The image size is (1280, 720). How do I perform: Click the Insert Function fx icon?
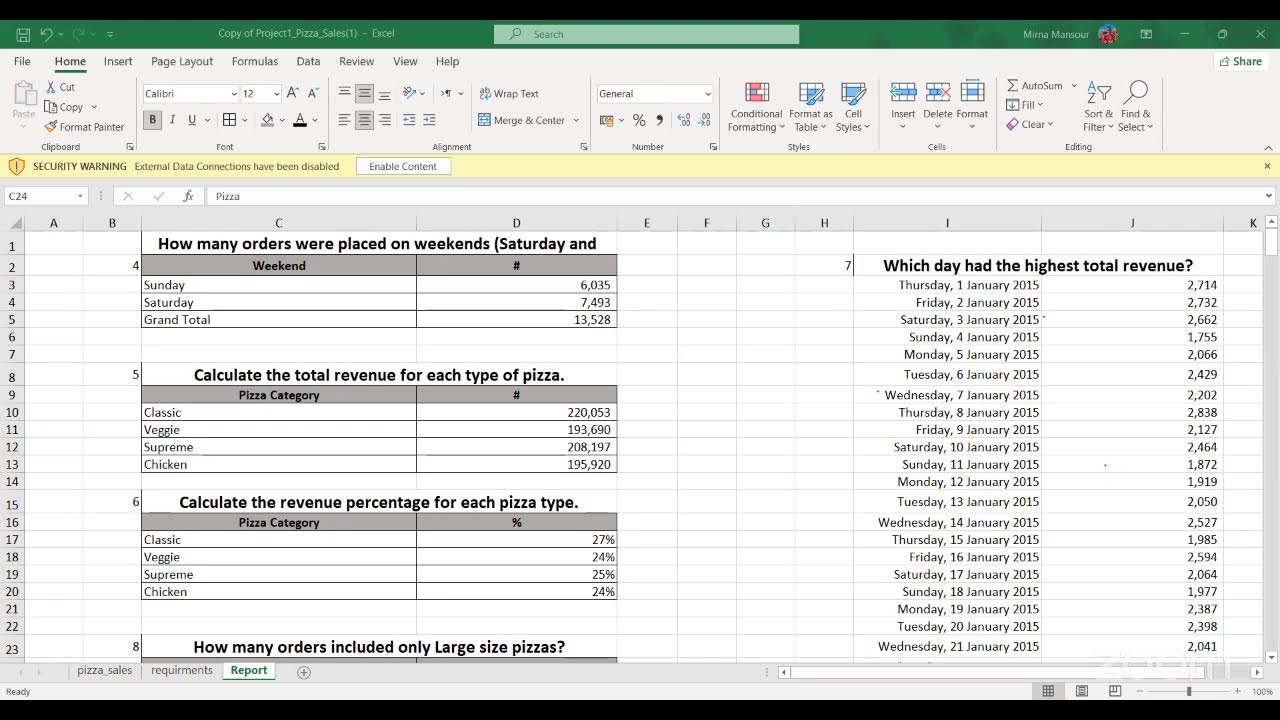[x=188, y=196]
